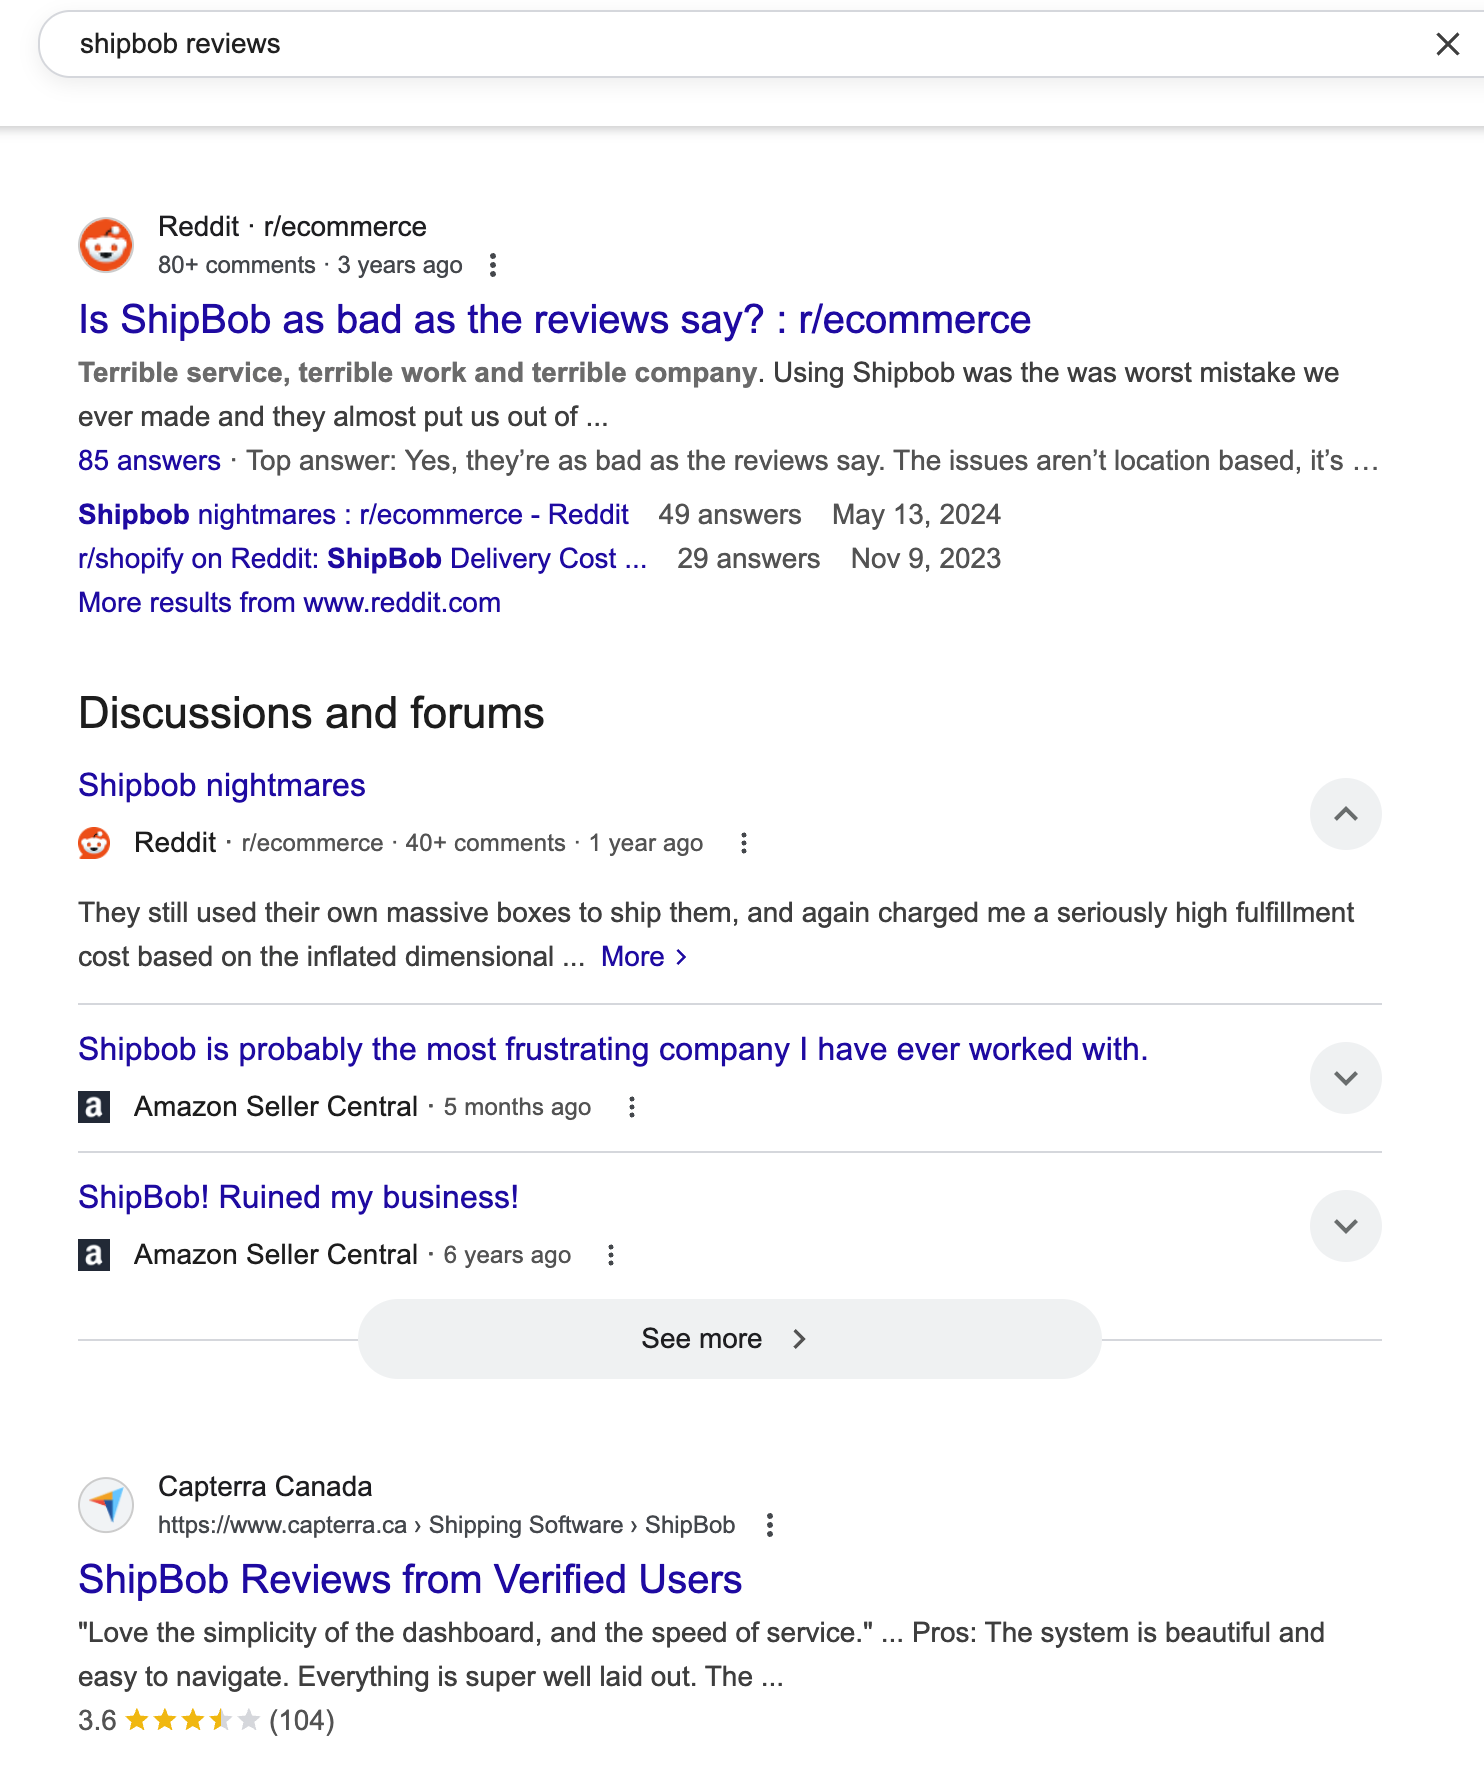Click the 'Nov 9, 2023' date text
Image resolution: width=1484 pixels, height=1768 pixels.
click(926, 559)
